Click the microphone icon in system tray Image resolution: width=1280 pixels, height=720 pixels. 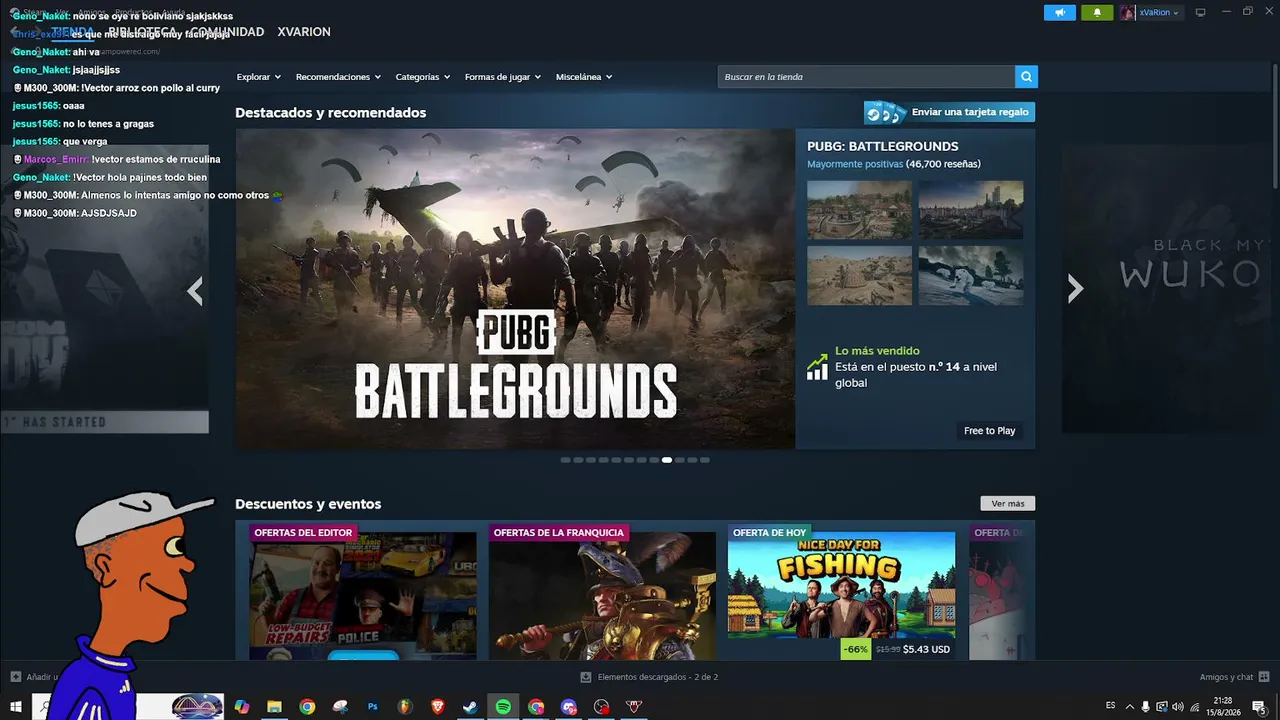tap(1145, 707)
